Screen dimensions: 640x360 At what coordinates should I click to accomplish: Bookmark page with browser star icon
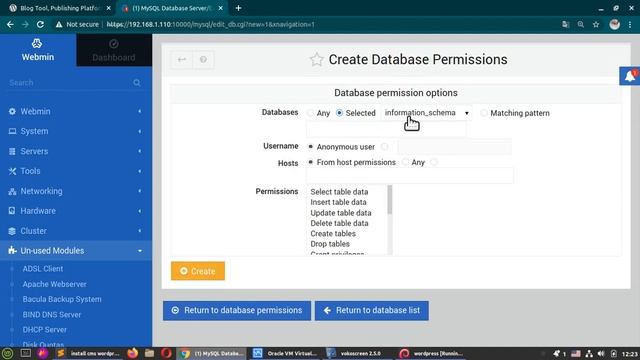[596, 24]
